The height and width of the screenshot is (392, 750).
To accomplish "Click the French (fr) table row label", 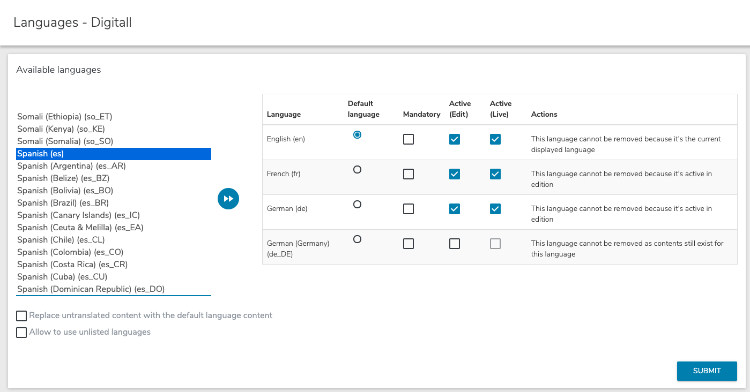I will [283, 174].
